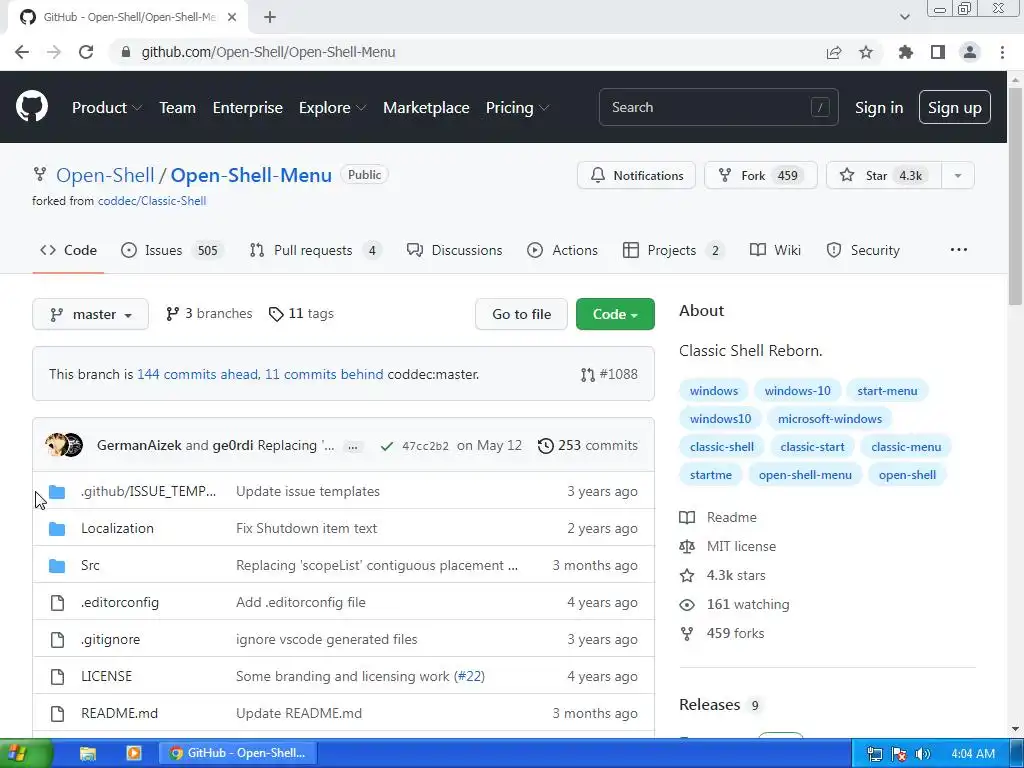
Task: View the 3 branches link
Action: pyautogui.click(x=209, y=313)
